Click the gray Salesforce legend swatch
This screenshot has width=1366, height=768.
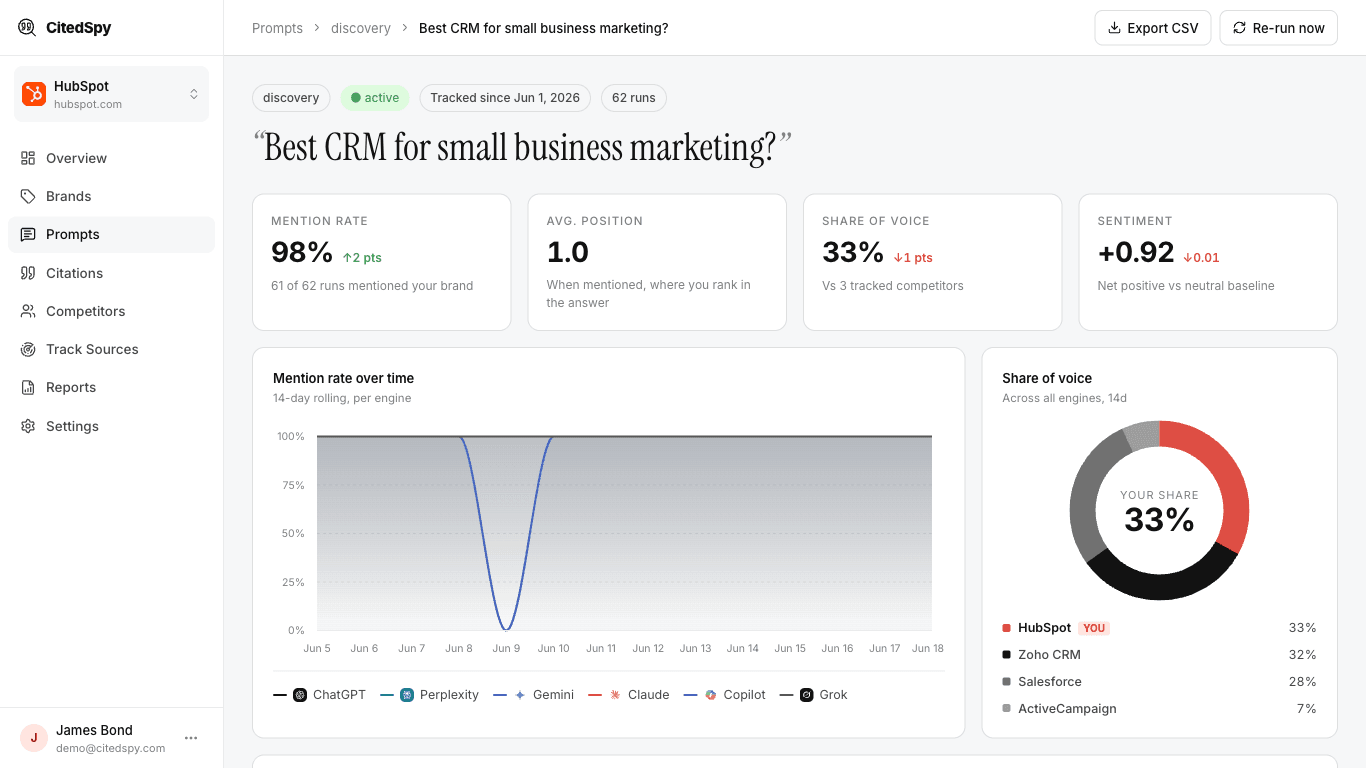(x=1006, y=682)
